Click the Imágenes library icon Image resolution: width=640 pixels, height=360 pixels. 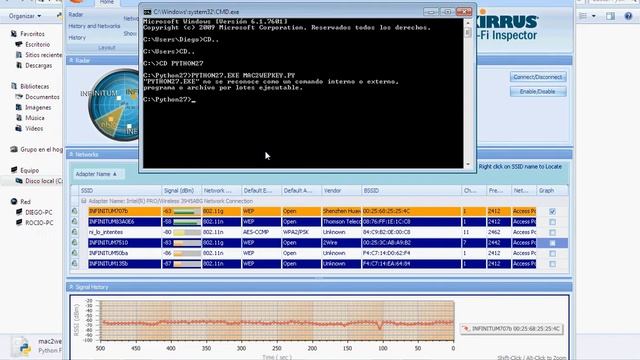click(x=19, y=107)
